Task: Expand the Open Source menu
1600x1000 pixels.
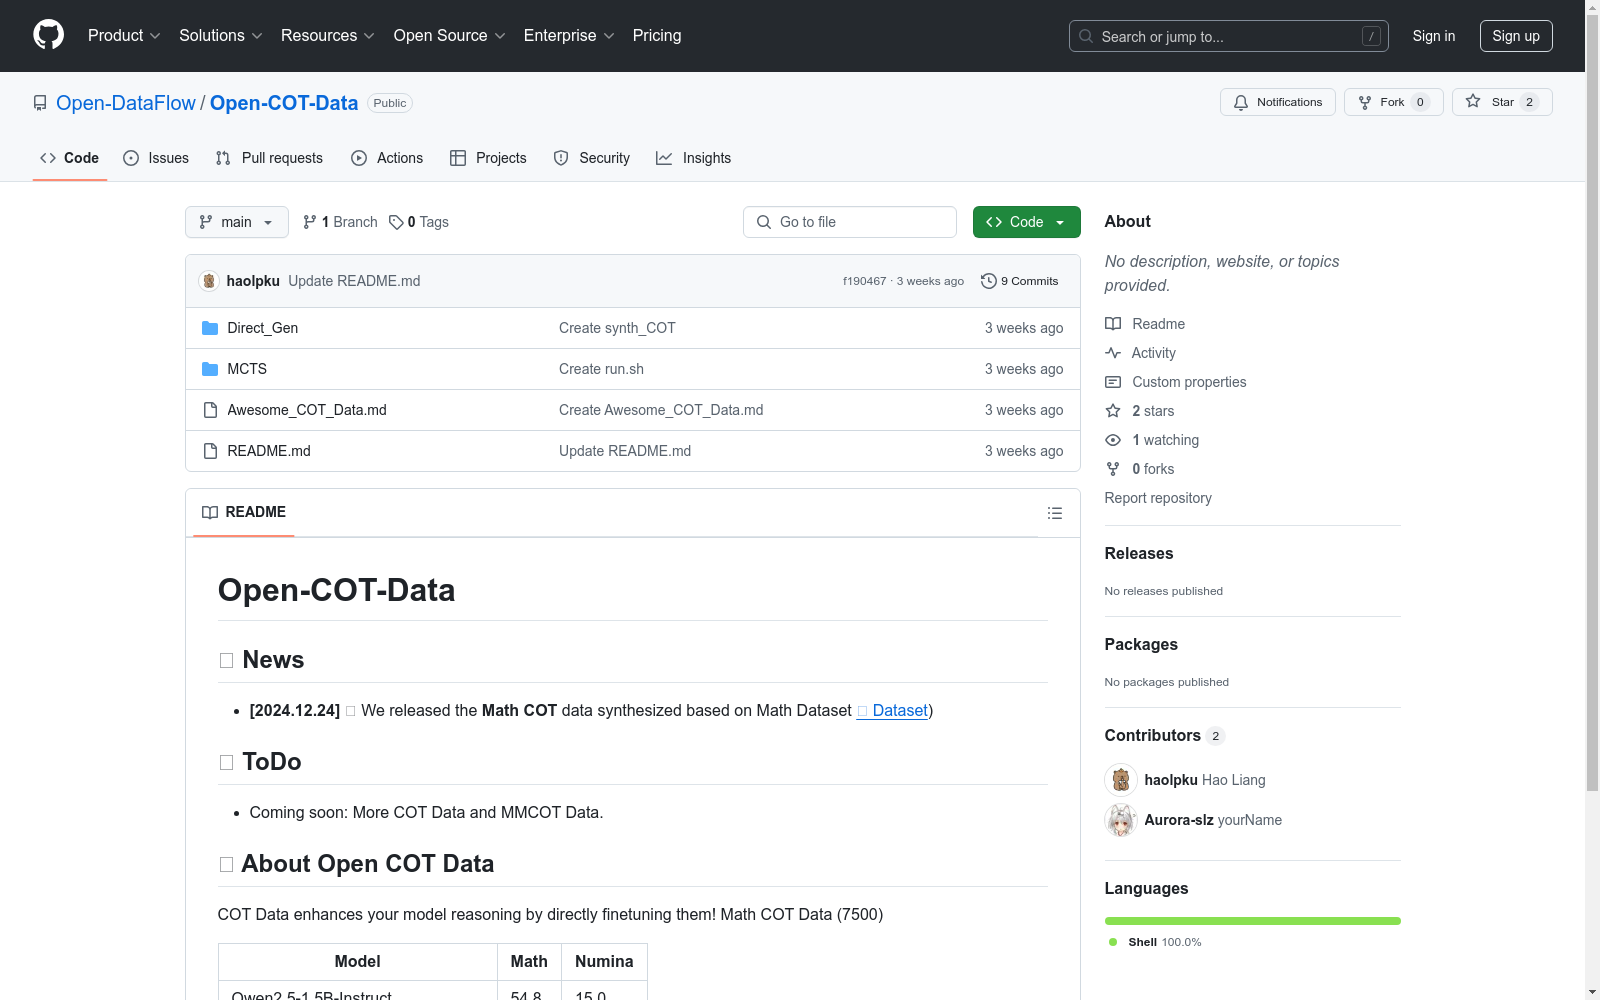Action: point(450,36)
